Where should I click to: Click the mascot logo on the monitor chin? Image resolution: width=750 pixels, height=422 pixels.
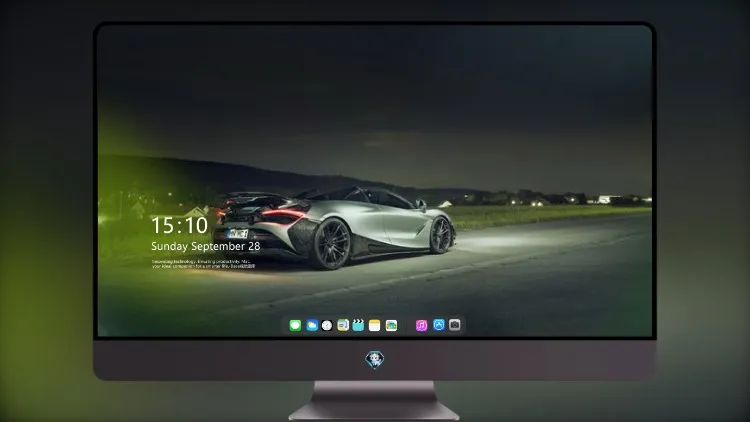tap(375, 359)
